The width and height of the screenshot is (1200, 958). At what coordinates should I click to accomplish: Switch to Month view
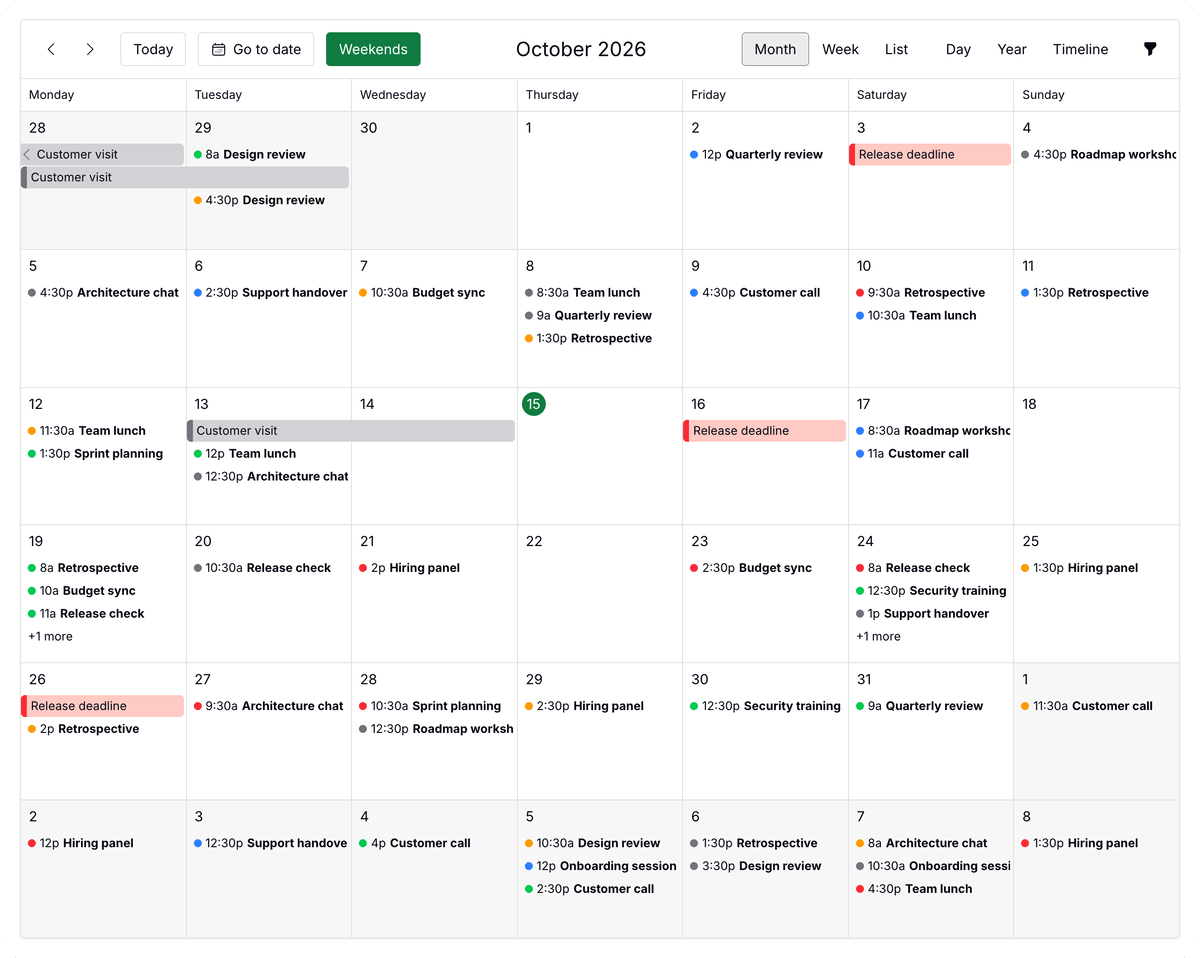(x=775, y=49)
